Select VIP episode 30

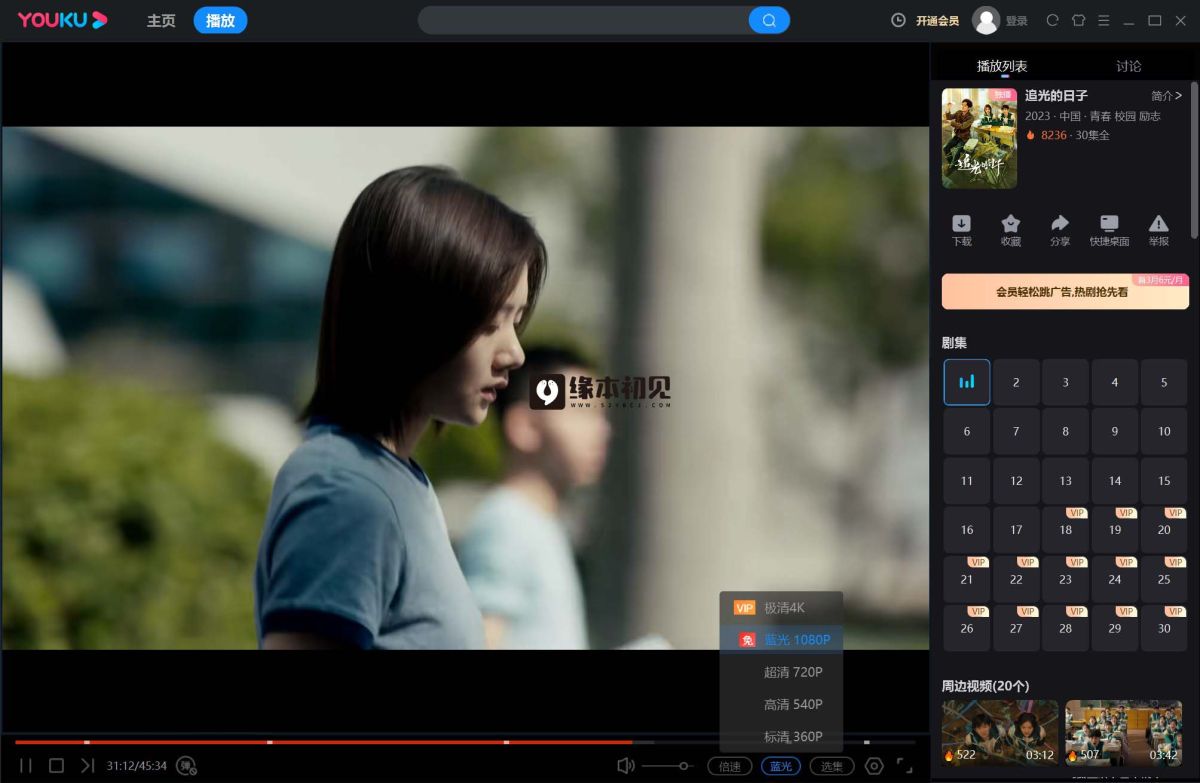pos(1164,628)
